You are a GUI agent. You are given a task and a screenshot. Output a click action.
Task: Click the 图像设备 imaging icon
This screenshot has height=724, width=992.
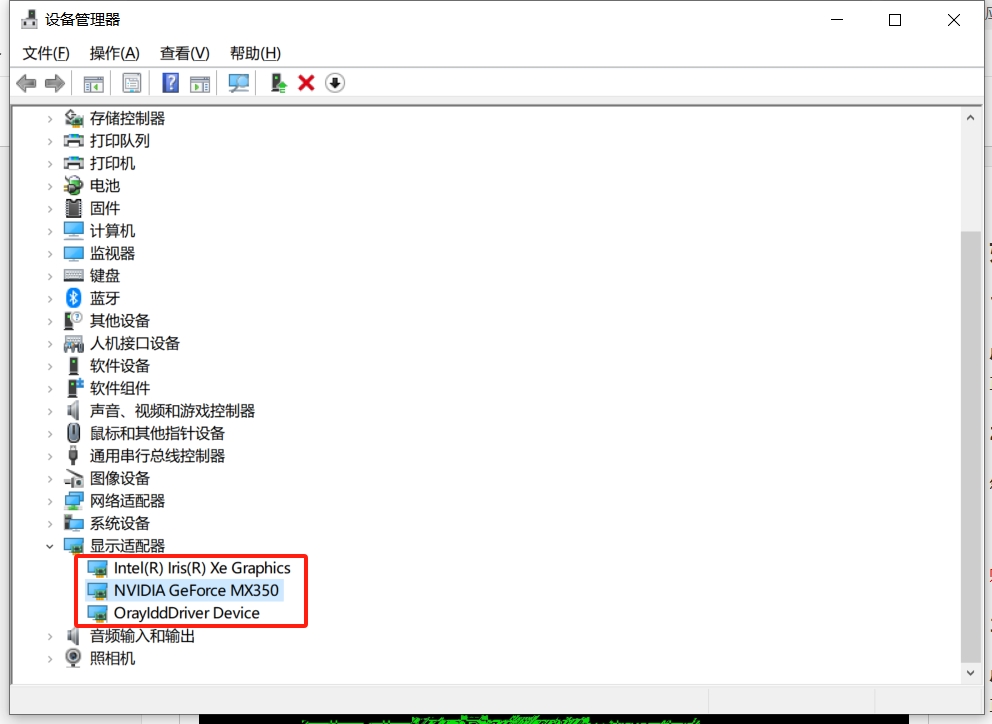click(73, 478)
